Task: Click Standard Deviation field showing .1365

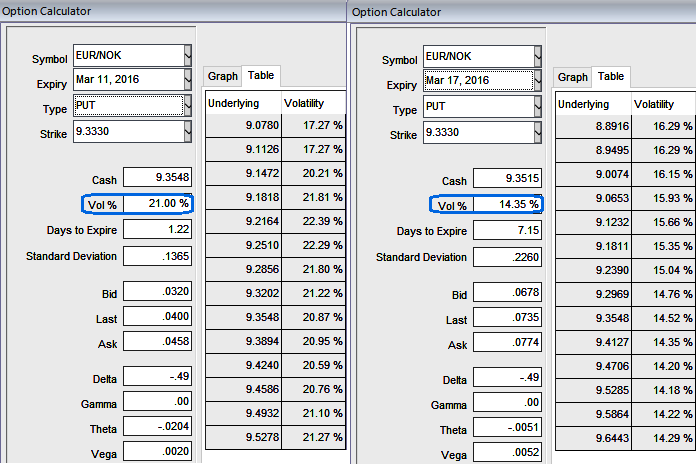Action: pos(158,256)
